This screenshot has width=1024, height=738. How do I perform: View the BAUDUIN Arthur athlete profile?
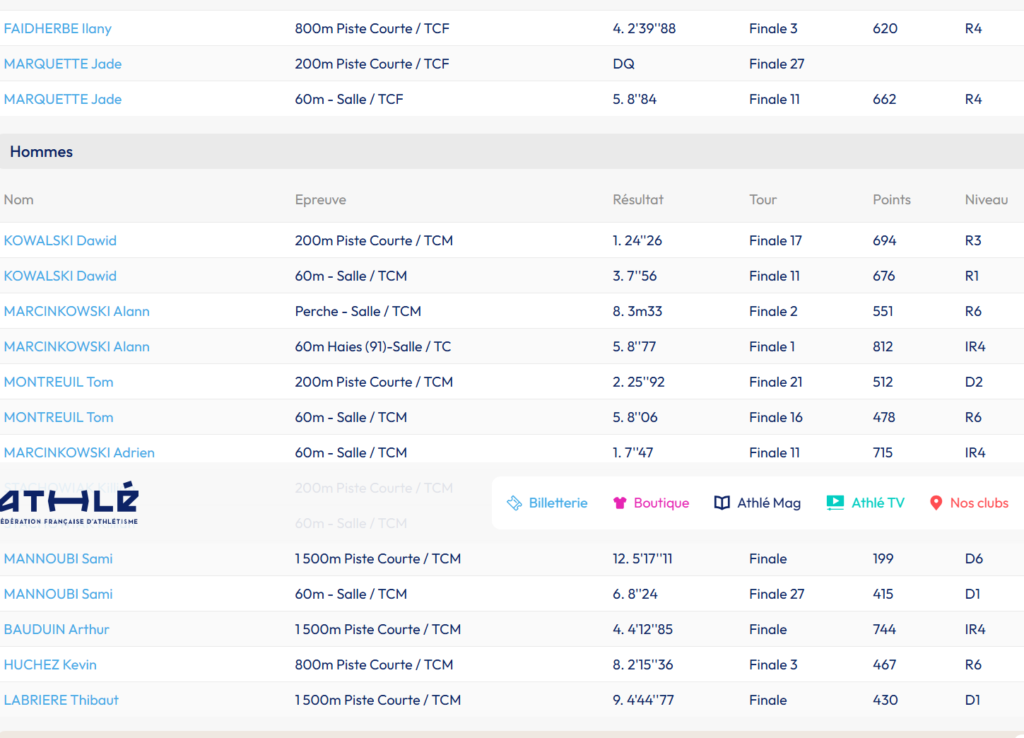(57, 630)
